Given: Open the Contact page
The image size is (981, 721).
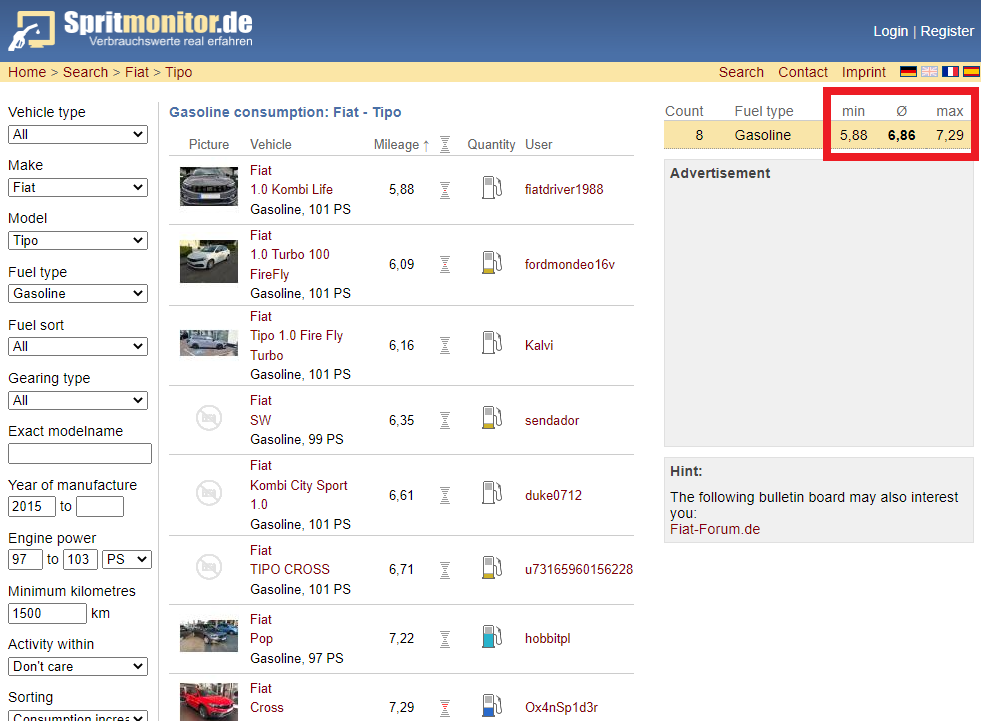Looking at the screenshot, I should tap(803, 72).
